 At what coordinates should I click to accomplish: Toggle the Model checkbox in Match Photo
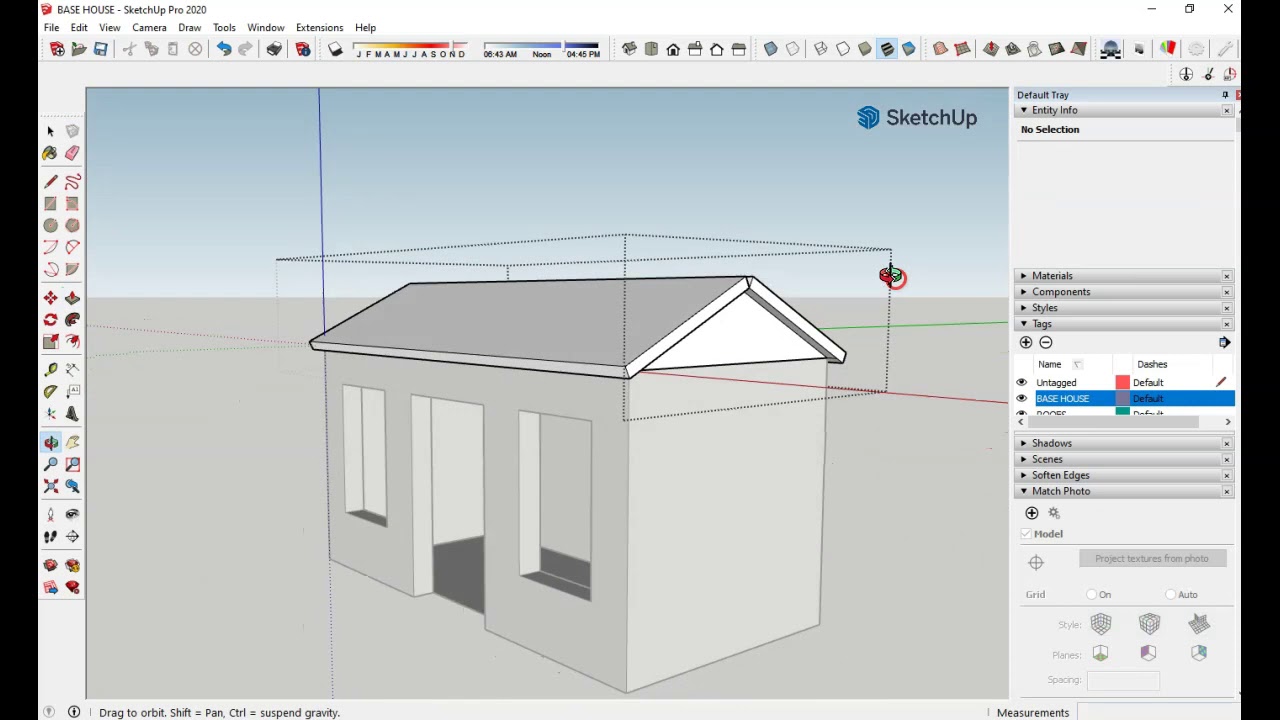point(1026,534)
